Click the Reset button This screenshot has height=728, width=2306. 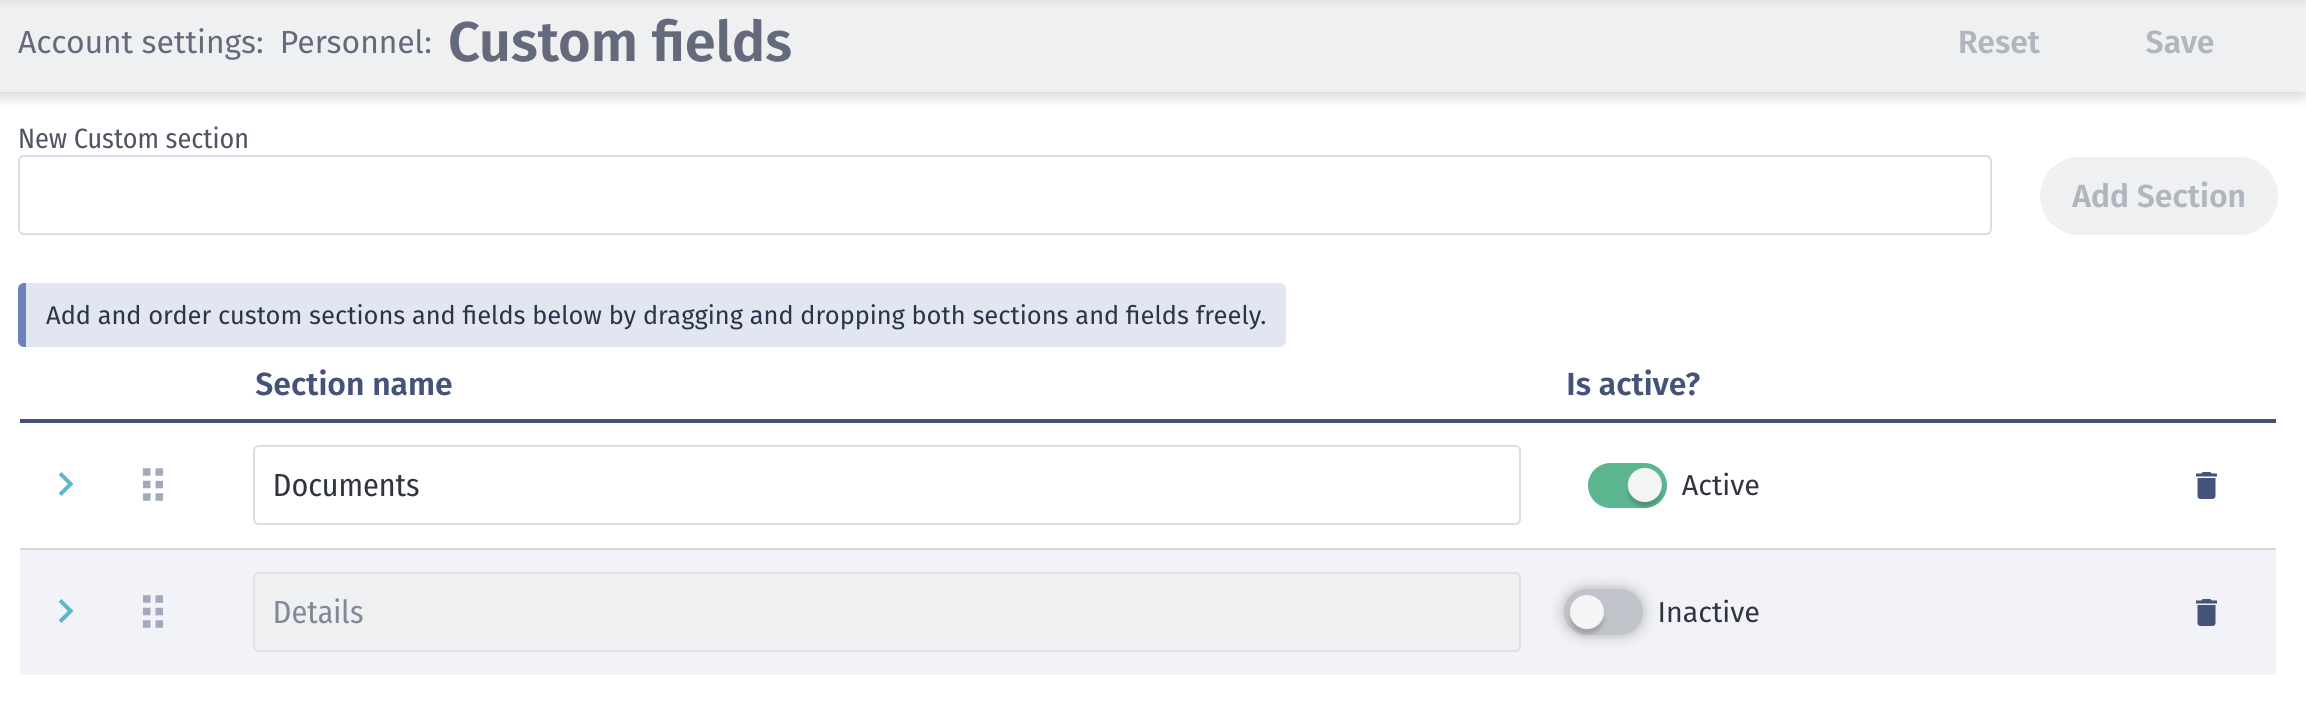1998,42
